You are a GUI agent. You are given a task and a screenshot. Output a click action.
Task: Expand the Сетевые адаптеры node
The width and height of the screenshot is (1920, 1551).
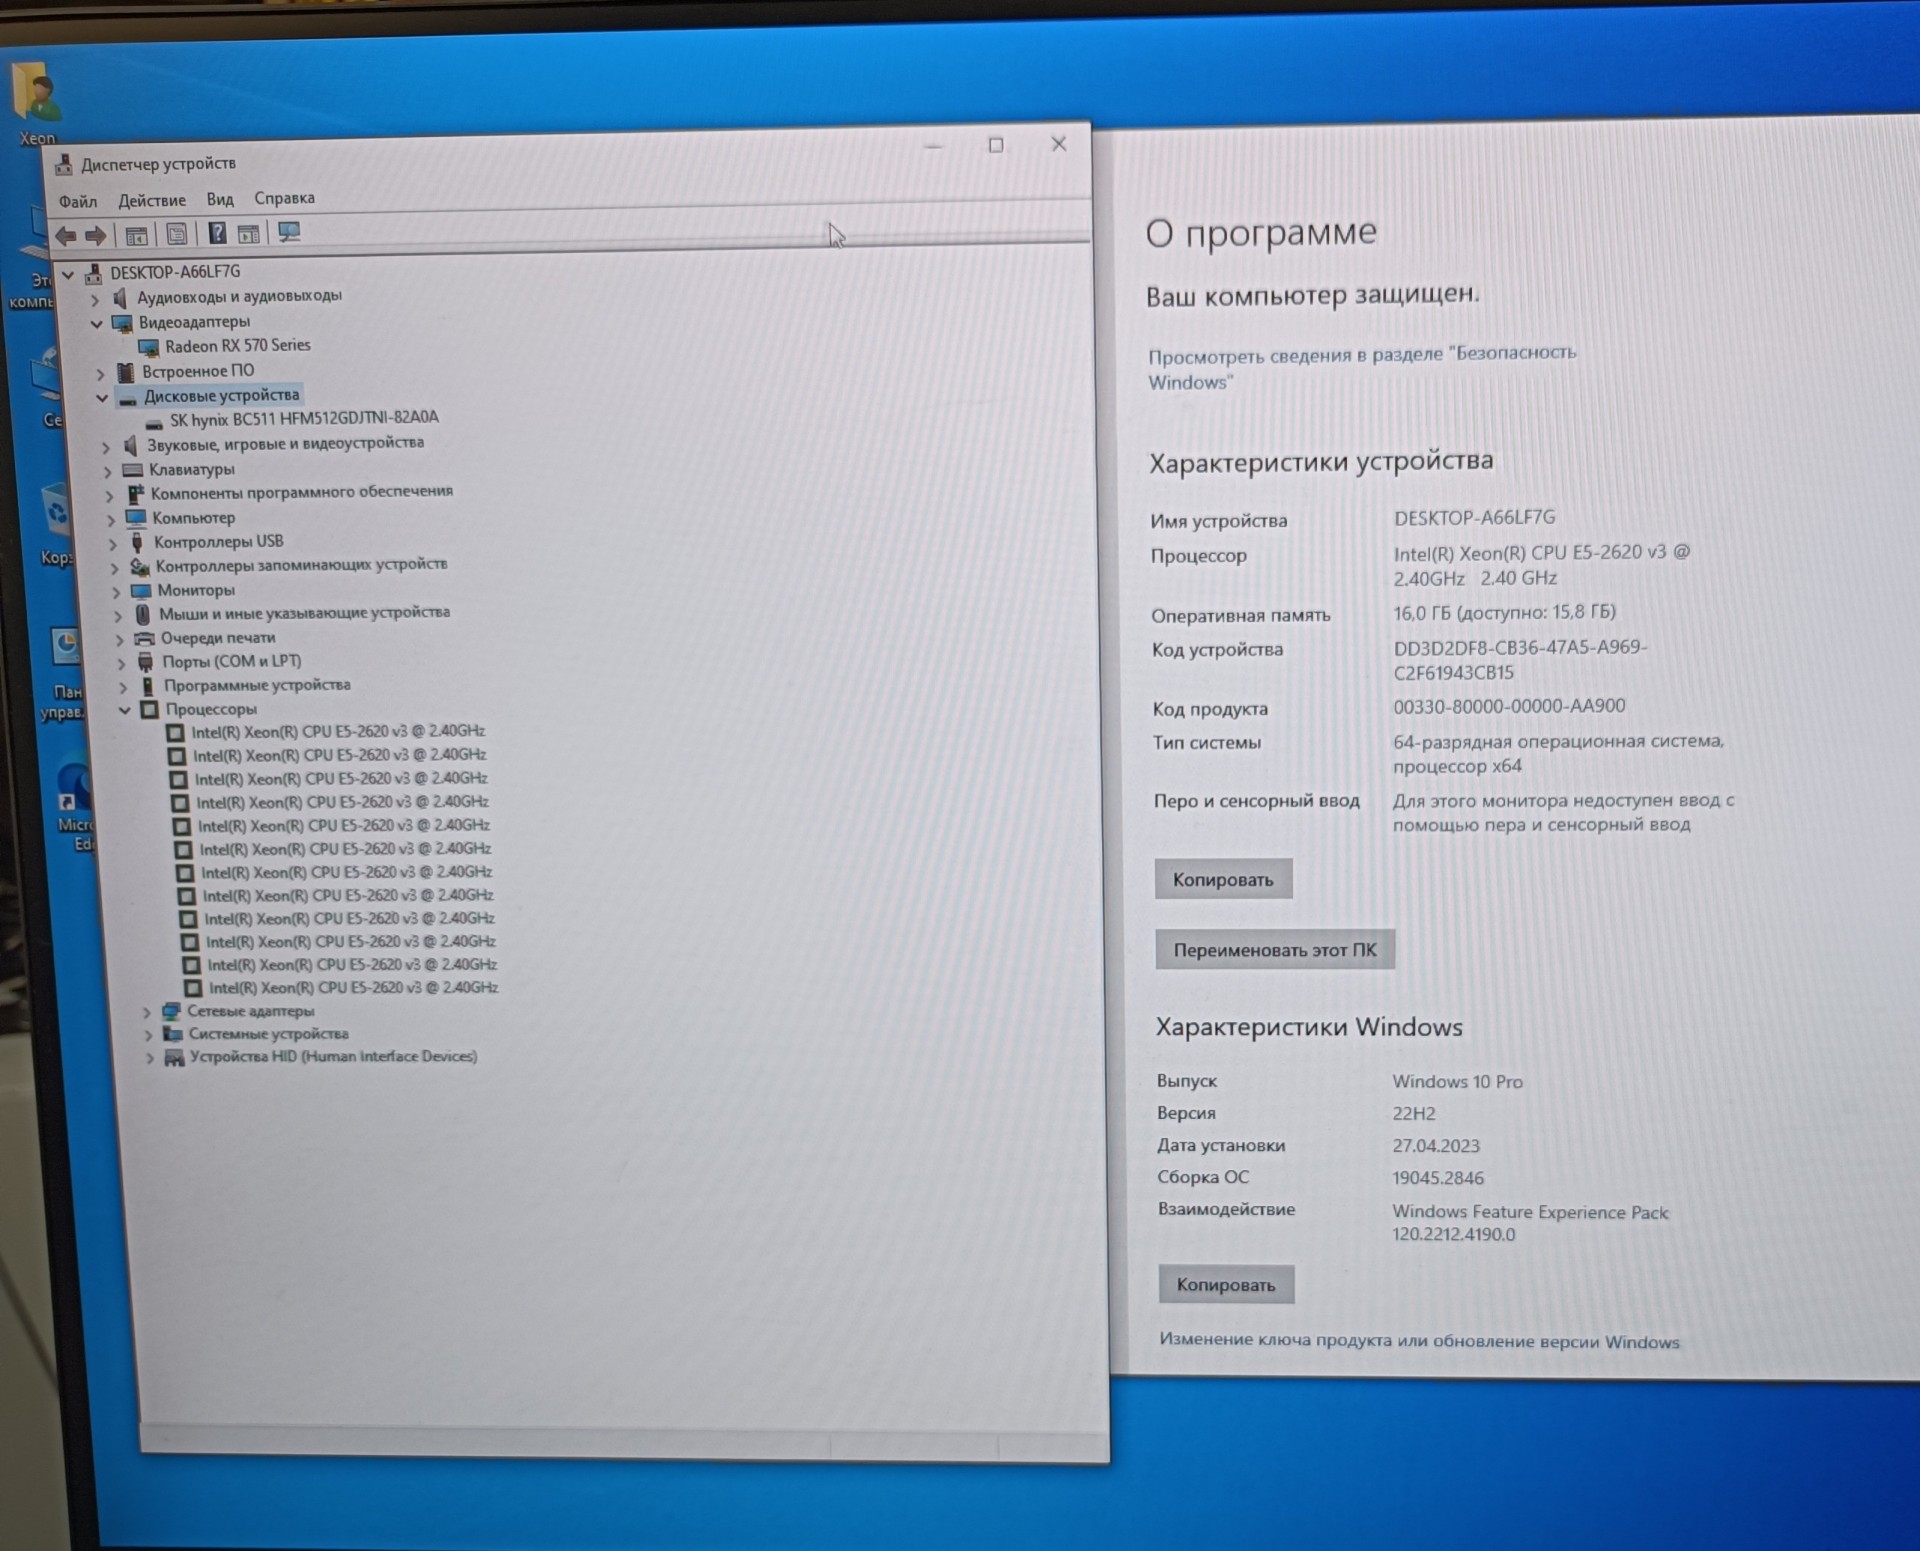click(x=147, y=1013)
